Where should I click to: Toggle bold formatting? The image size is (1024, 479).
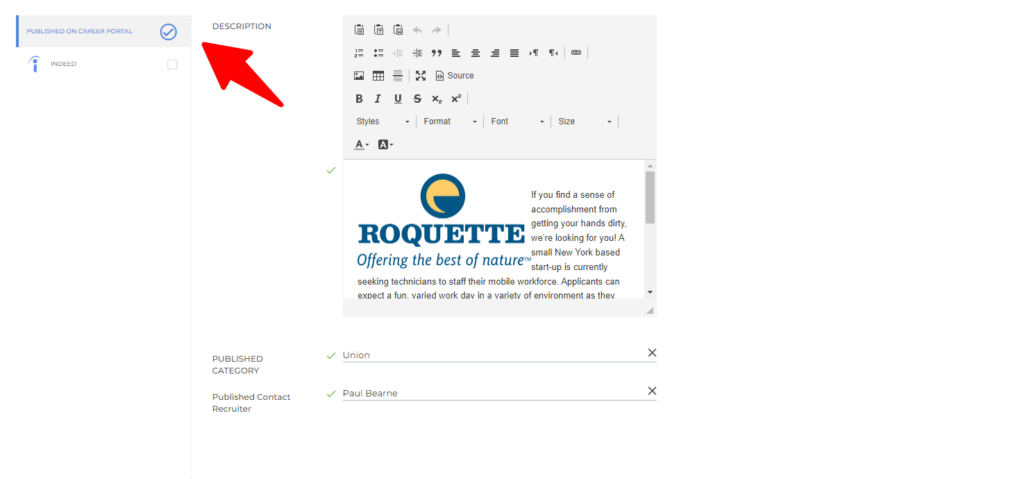[359, 99]
